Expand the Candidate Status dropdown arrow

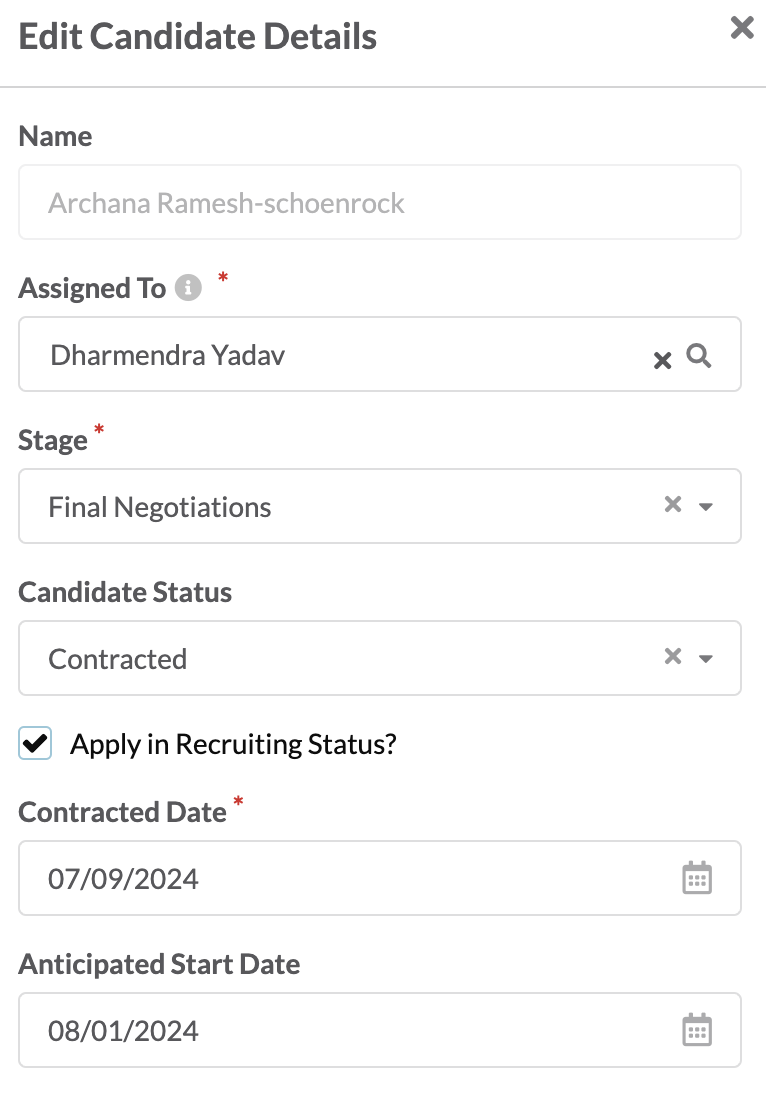(x=706, y=658)
